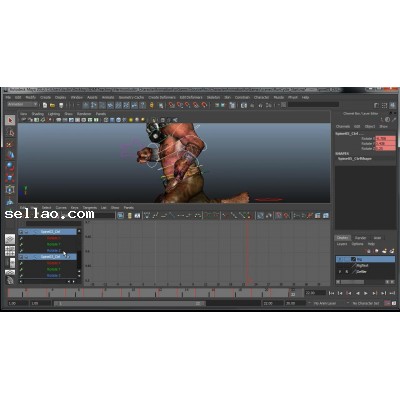
Task: Open the Animation menu set dropdown
Action: pos(22,104)
